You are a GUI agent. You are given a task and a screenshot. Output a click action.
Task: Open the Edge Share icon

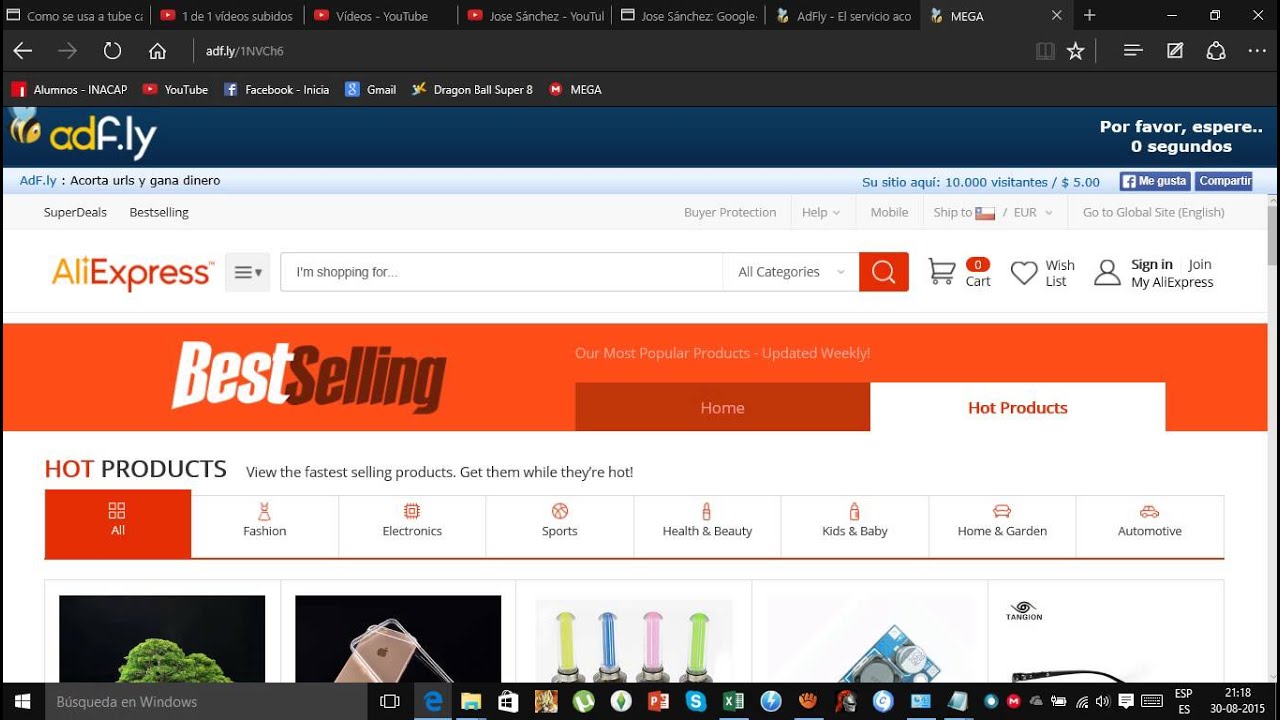click(x=1216, y=51)
